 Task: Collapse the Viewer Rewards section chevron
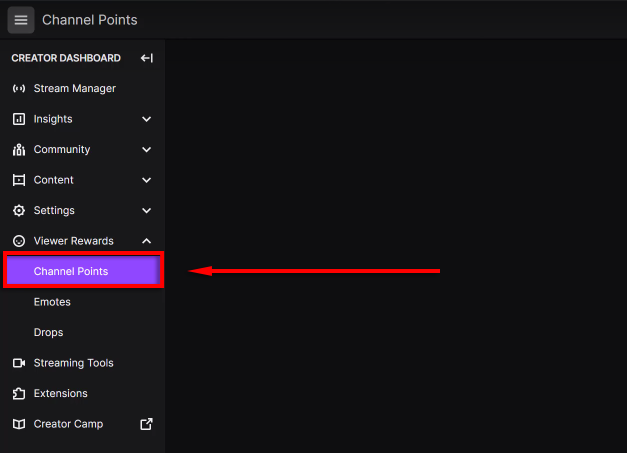(146, 241)
